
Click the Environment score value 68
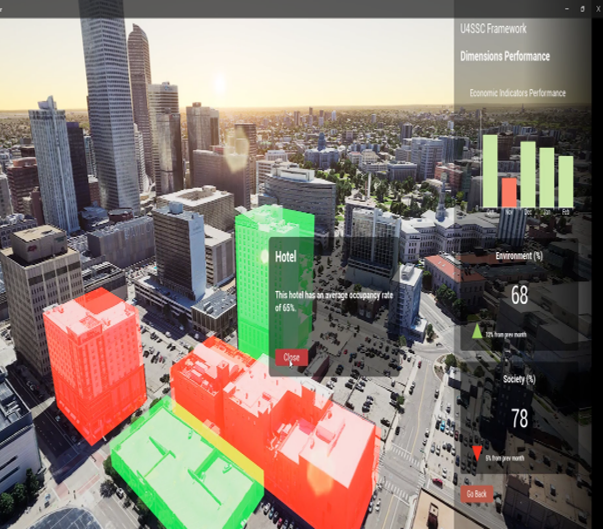[x=519, y=295]
